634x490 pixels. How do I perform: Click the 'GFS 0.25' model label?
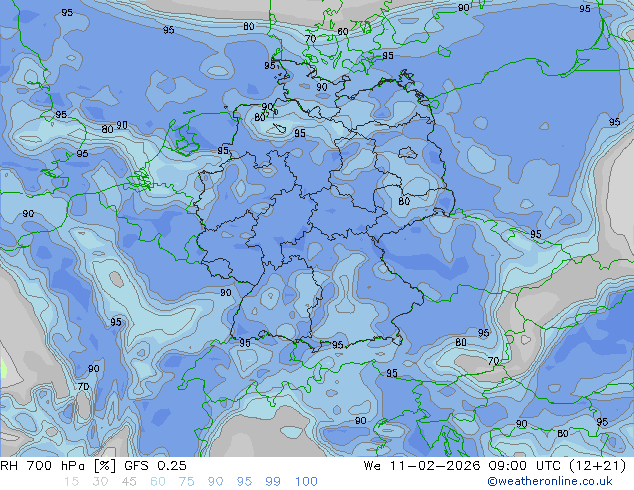(155, 466)
